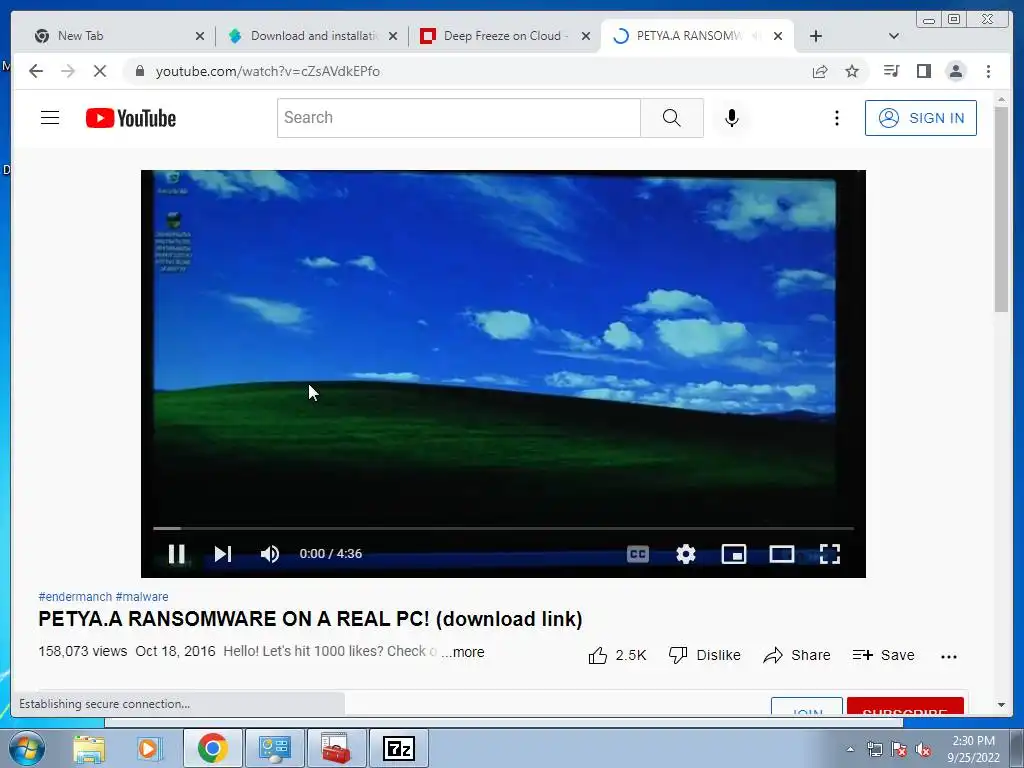Open the clock showing 2:30 PM
1024x768 pixels.
[973, 748]
